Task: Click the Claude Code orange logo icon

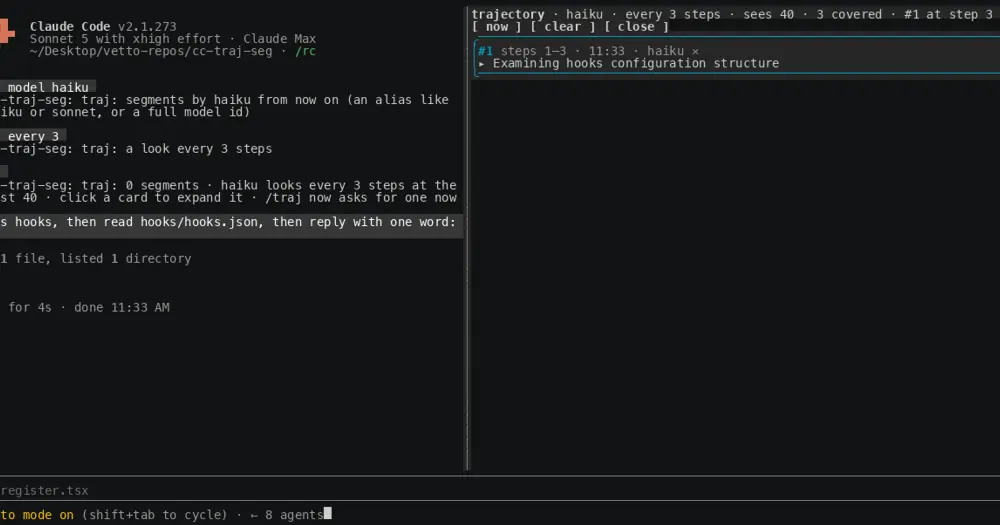Action: [x=7, y=32]
